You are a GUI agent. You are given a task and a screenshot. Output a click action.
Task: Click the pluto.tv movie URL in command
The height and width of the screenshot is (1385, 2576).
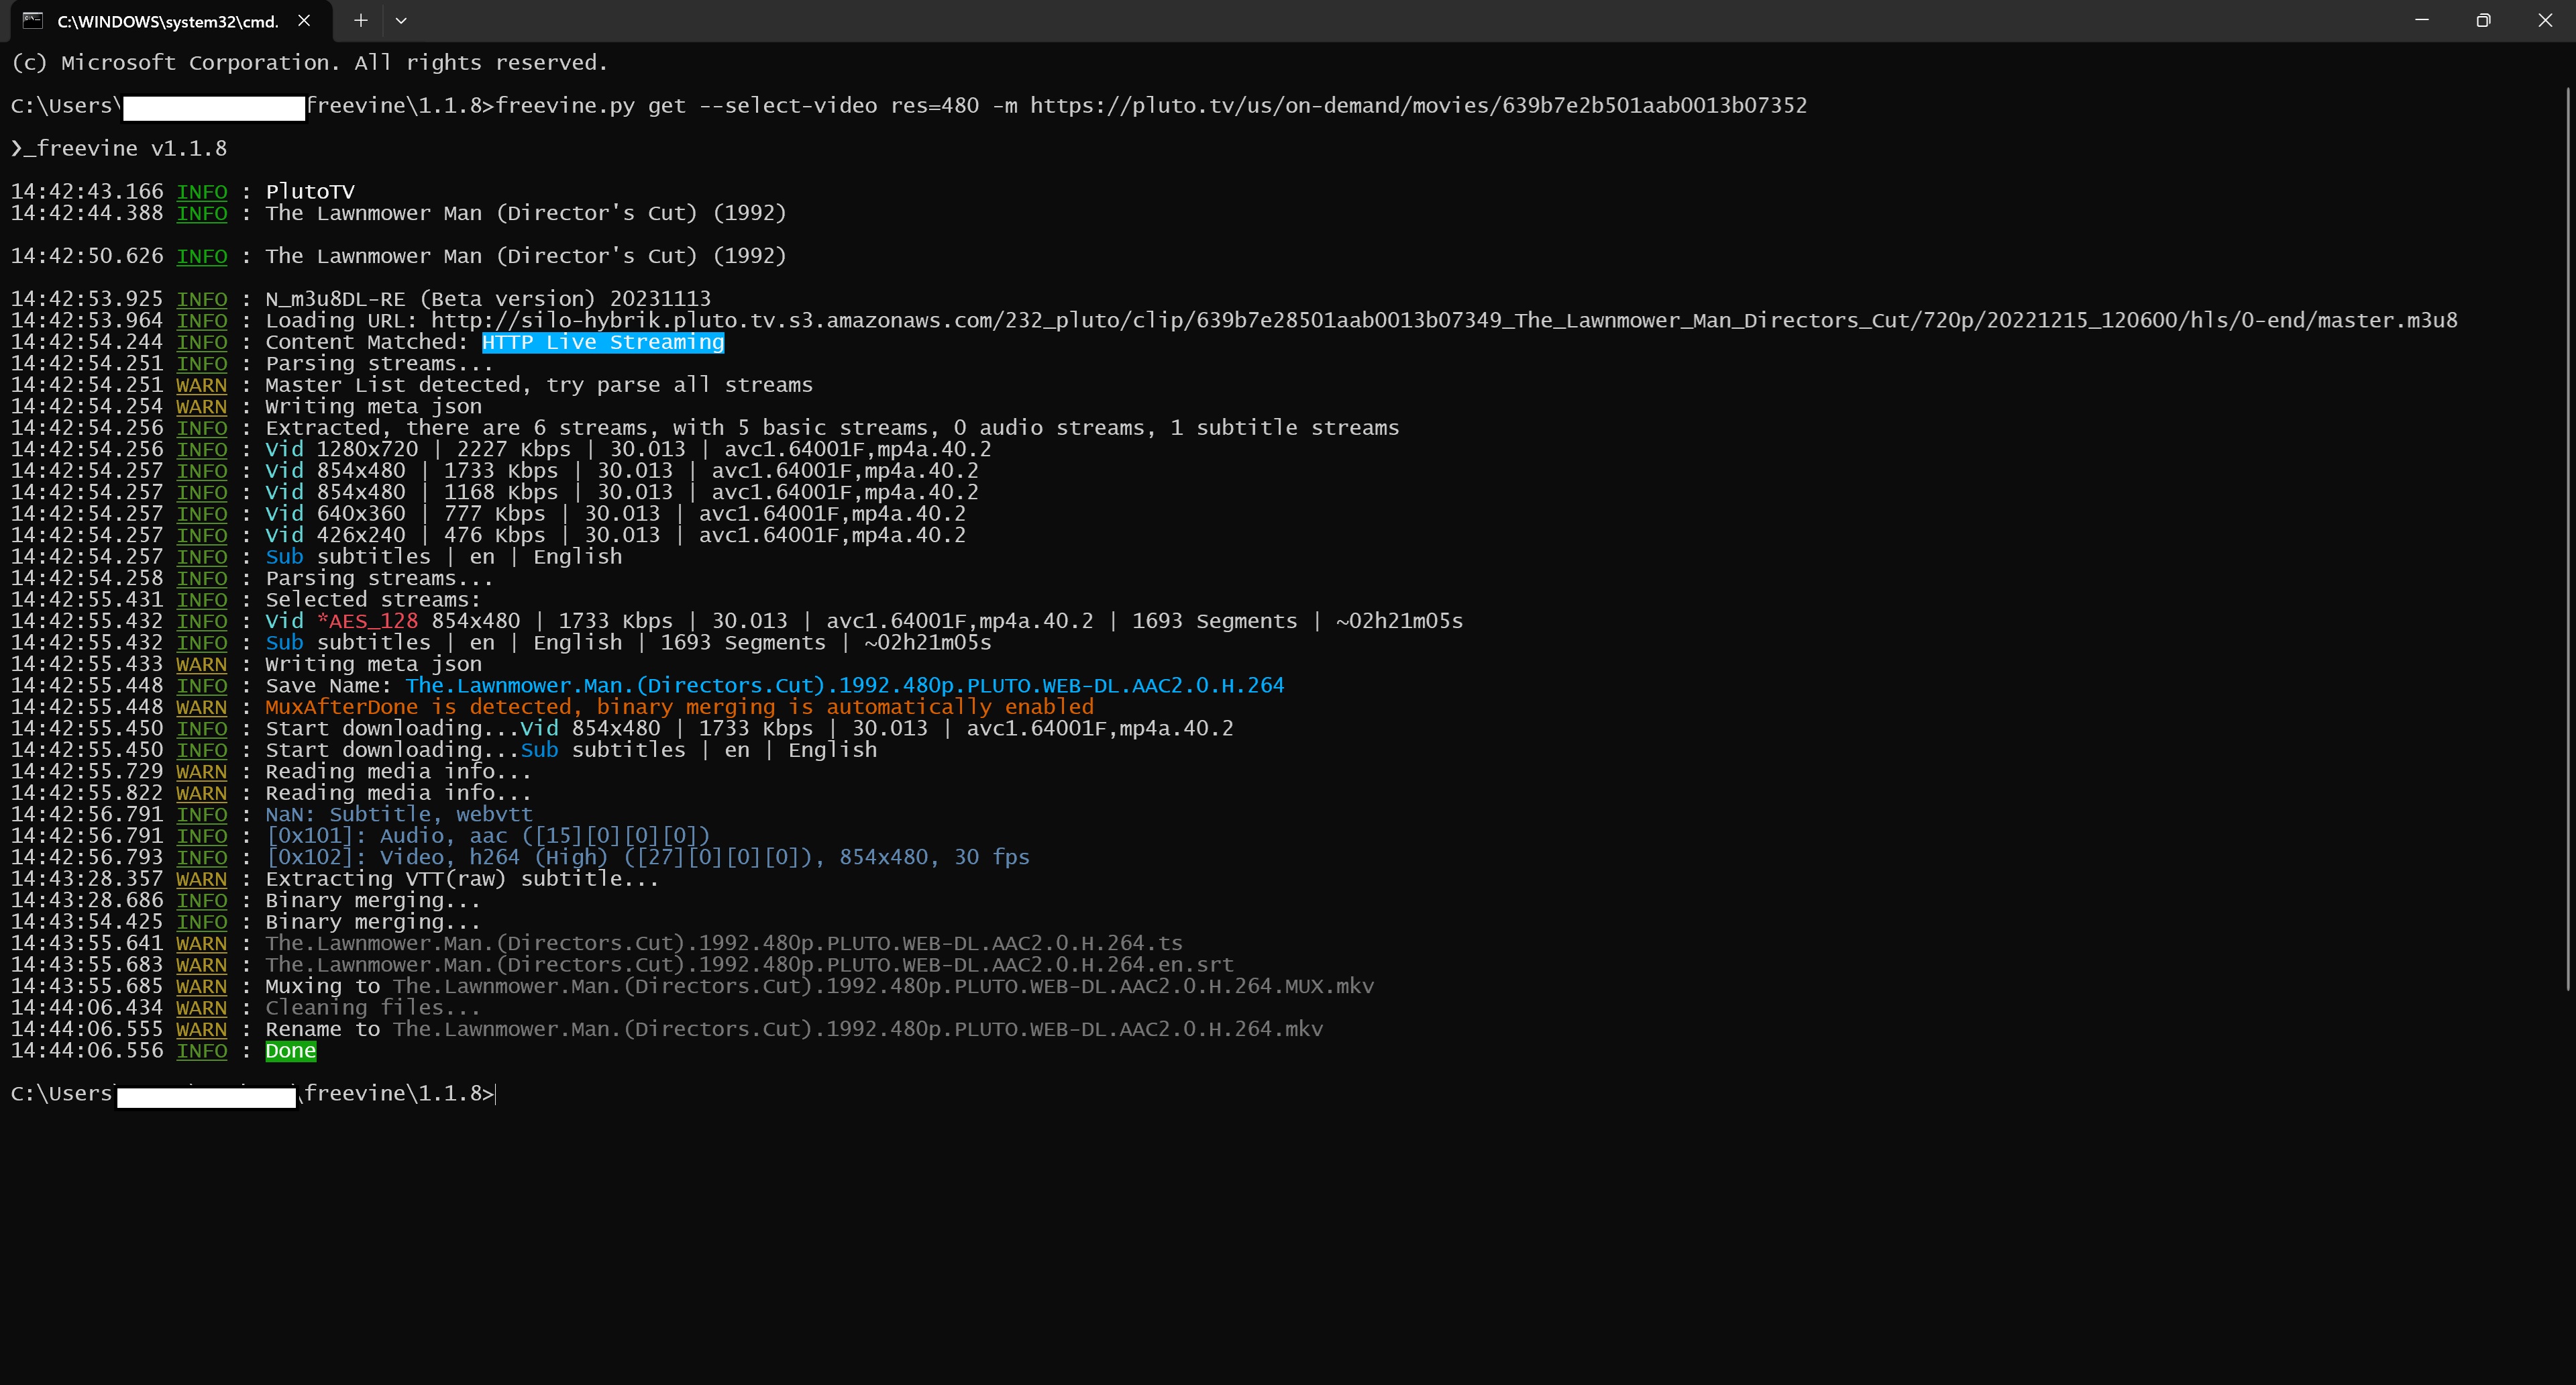coord(1418,106)
